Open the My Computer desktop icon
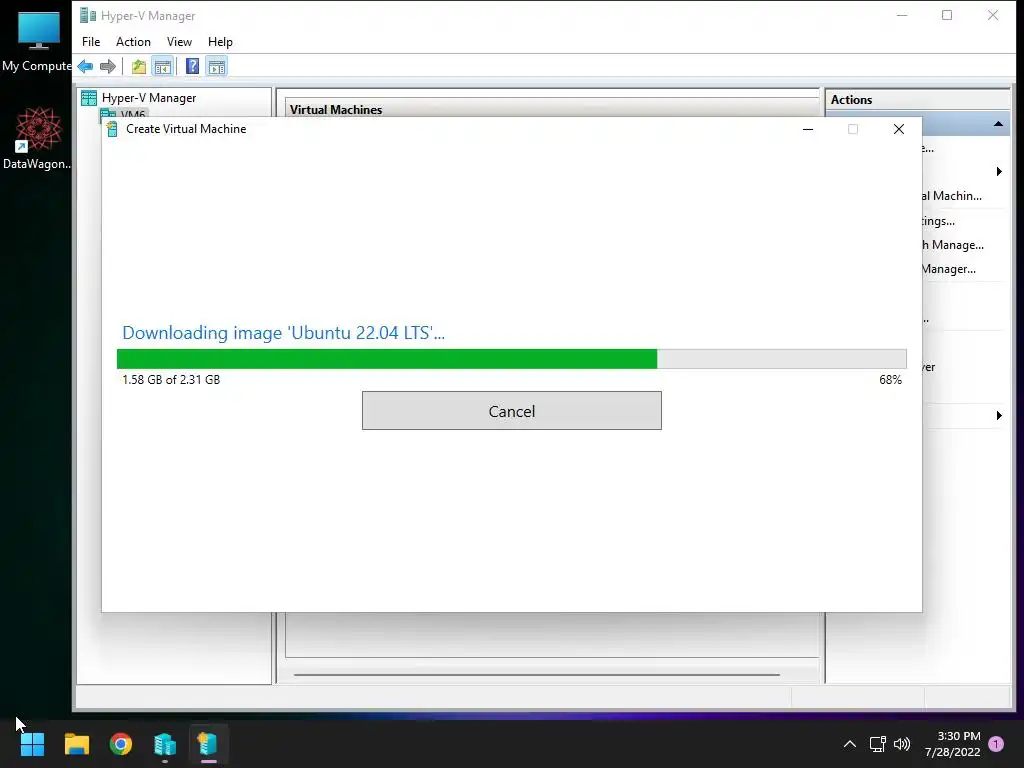 click(x=37, y=42)
